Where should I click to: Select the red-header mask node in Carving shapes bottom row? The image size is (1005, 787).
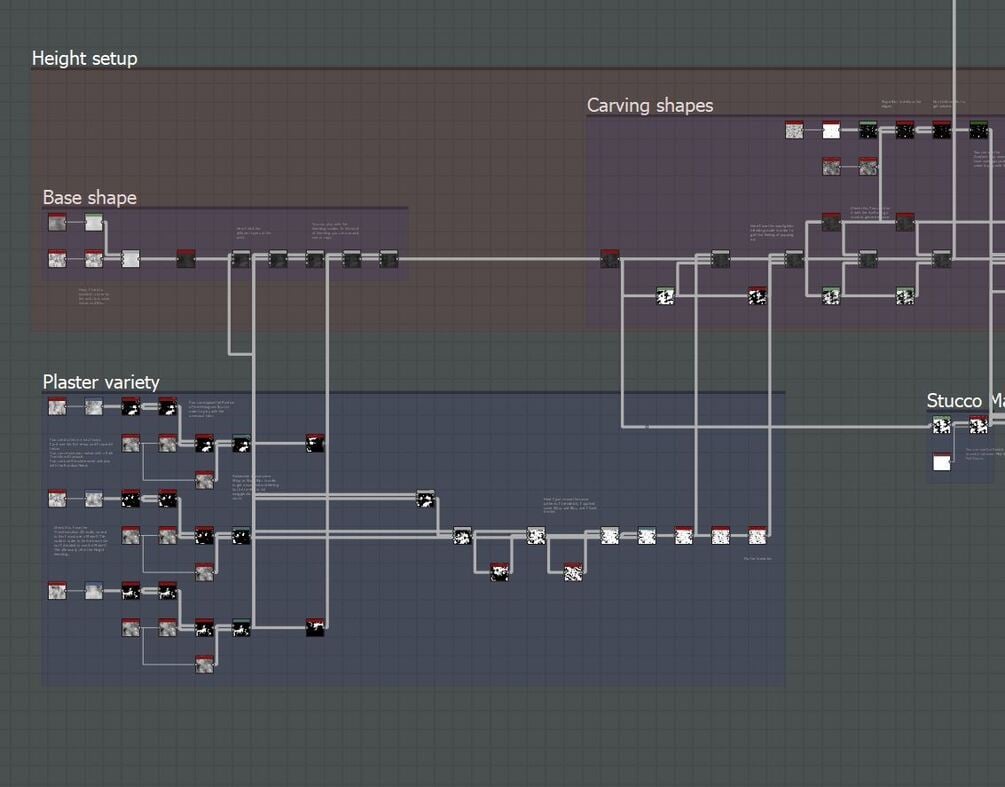(757, 295)
